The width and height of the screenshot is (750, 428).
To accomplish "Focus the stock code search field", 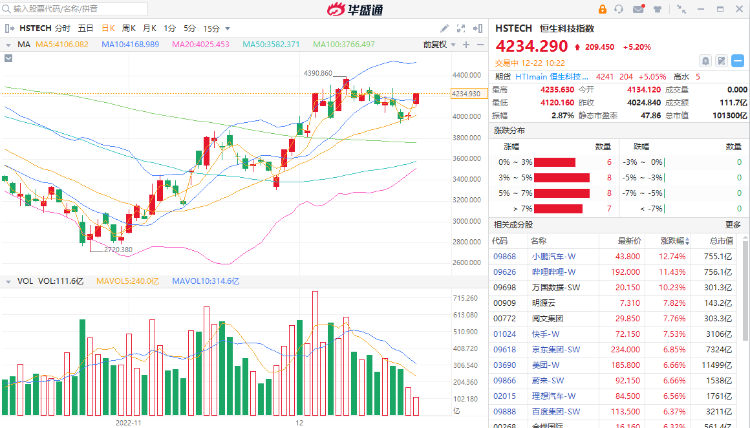I will 74,9.
